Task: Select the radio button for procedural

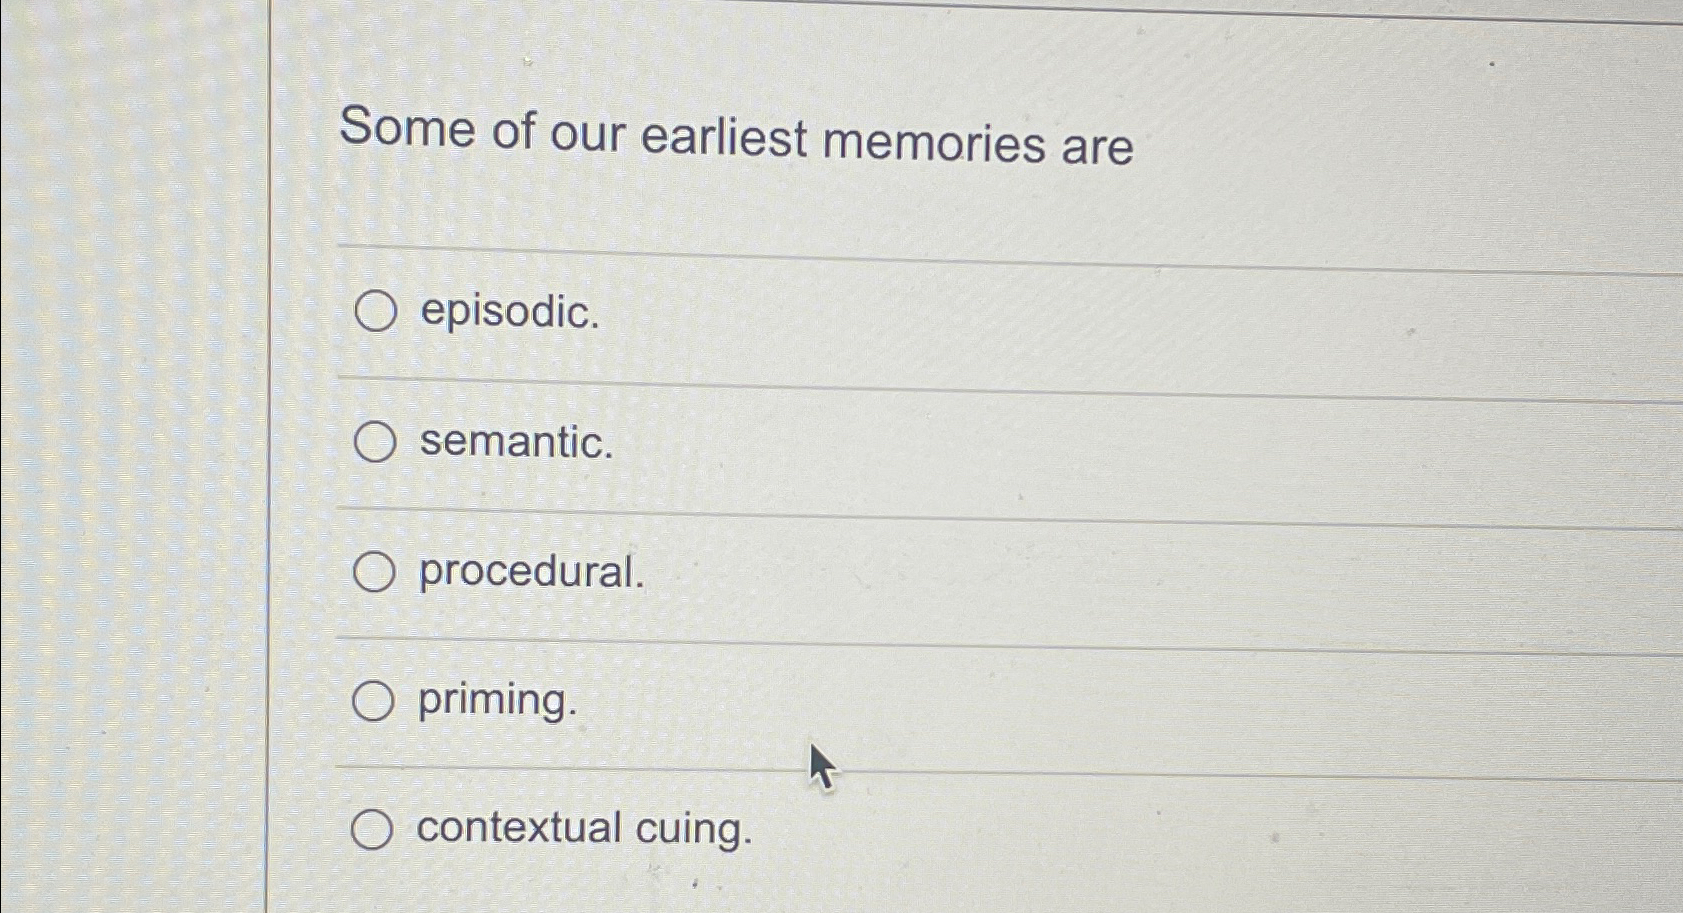Action: coord(374,571)
